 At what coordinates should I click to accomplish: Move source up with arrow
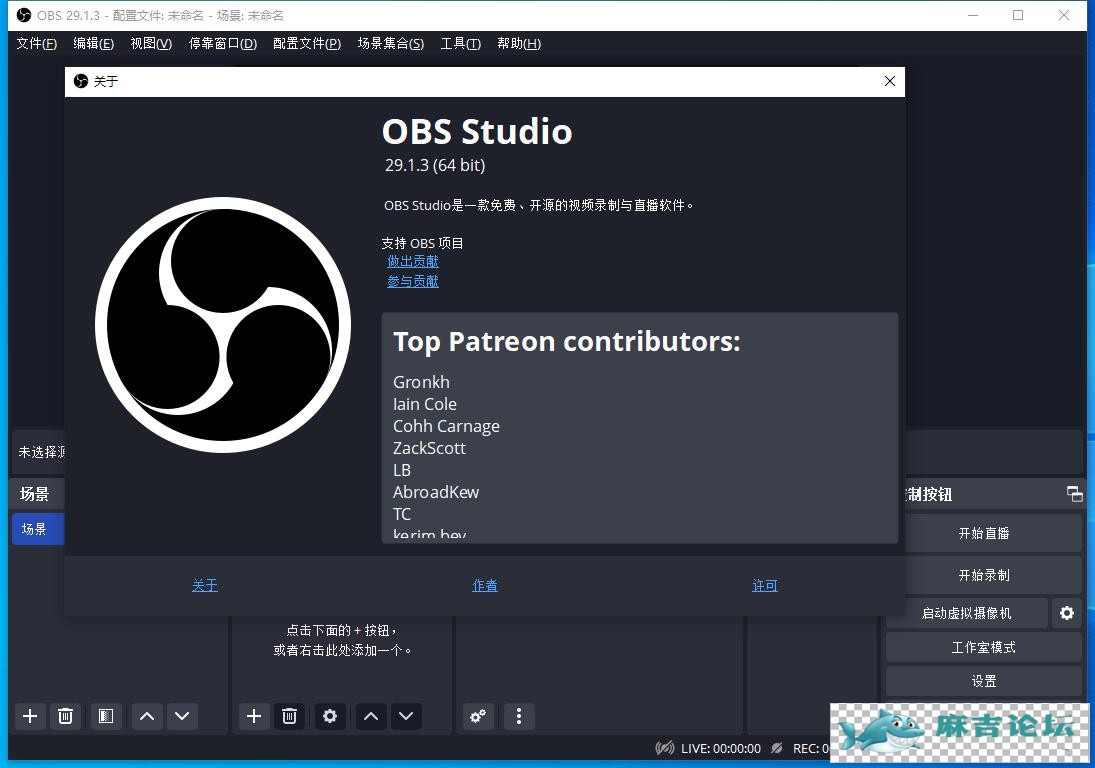(371, 716)
